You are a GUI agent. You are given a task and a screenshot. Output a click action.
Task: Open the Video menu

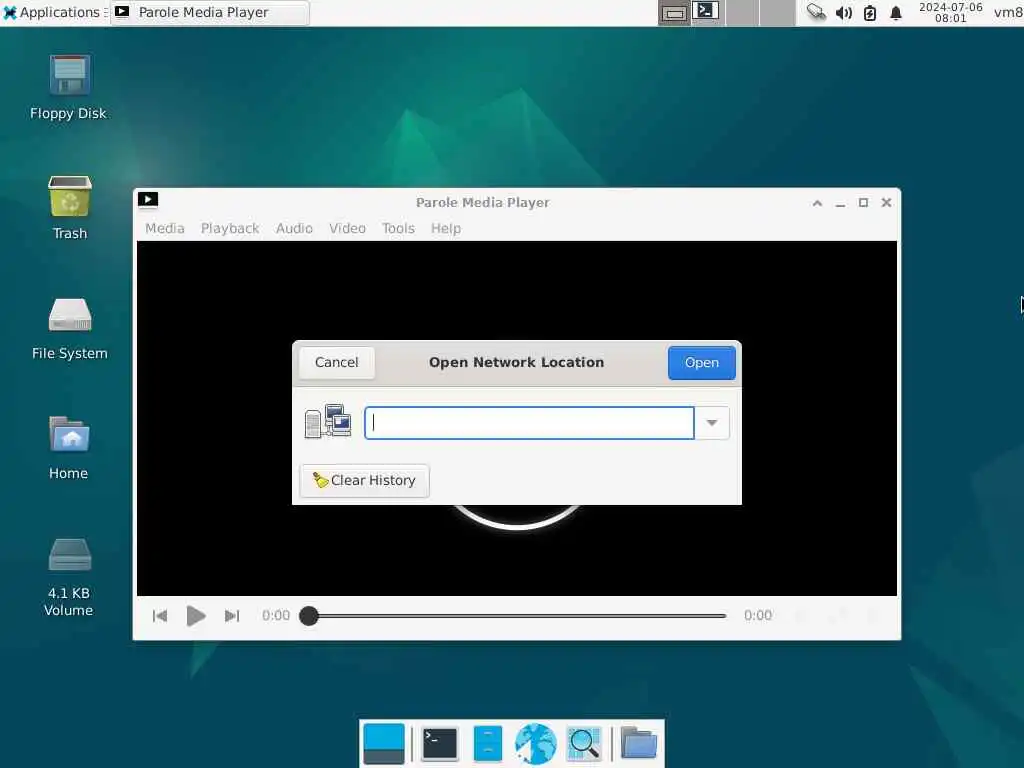347,229
